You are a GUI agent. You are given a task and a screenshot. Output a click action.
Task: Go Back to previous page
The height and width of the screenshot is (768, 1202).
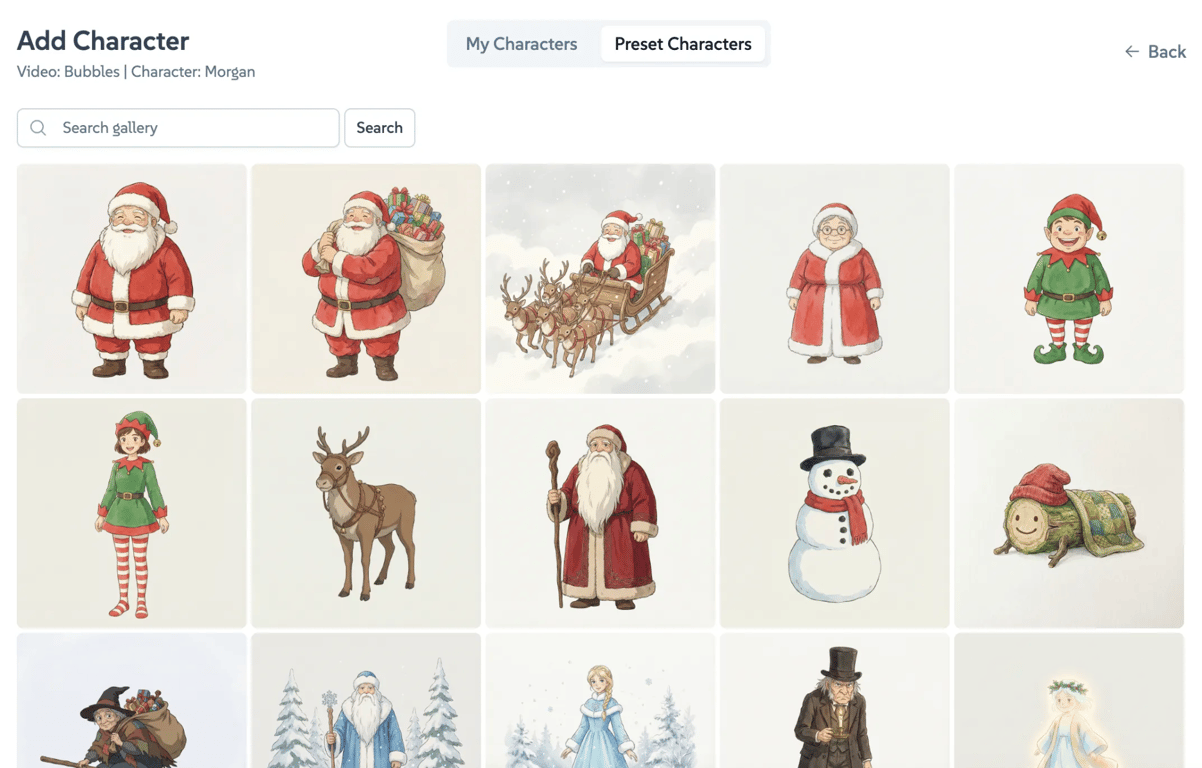tap(1155, 52)
